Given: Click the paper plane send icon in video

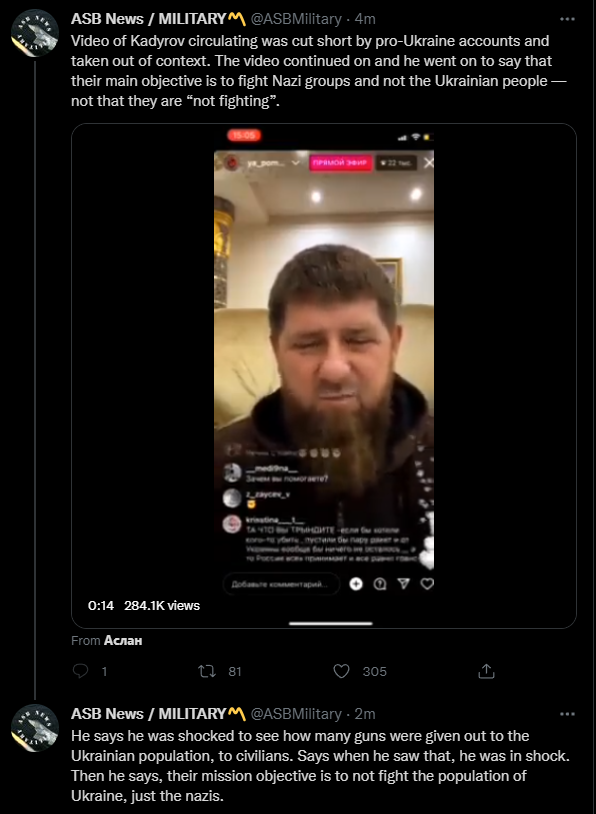Looking at the screenshot, I should [403, 584].
